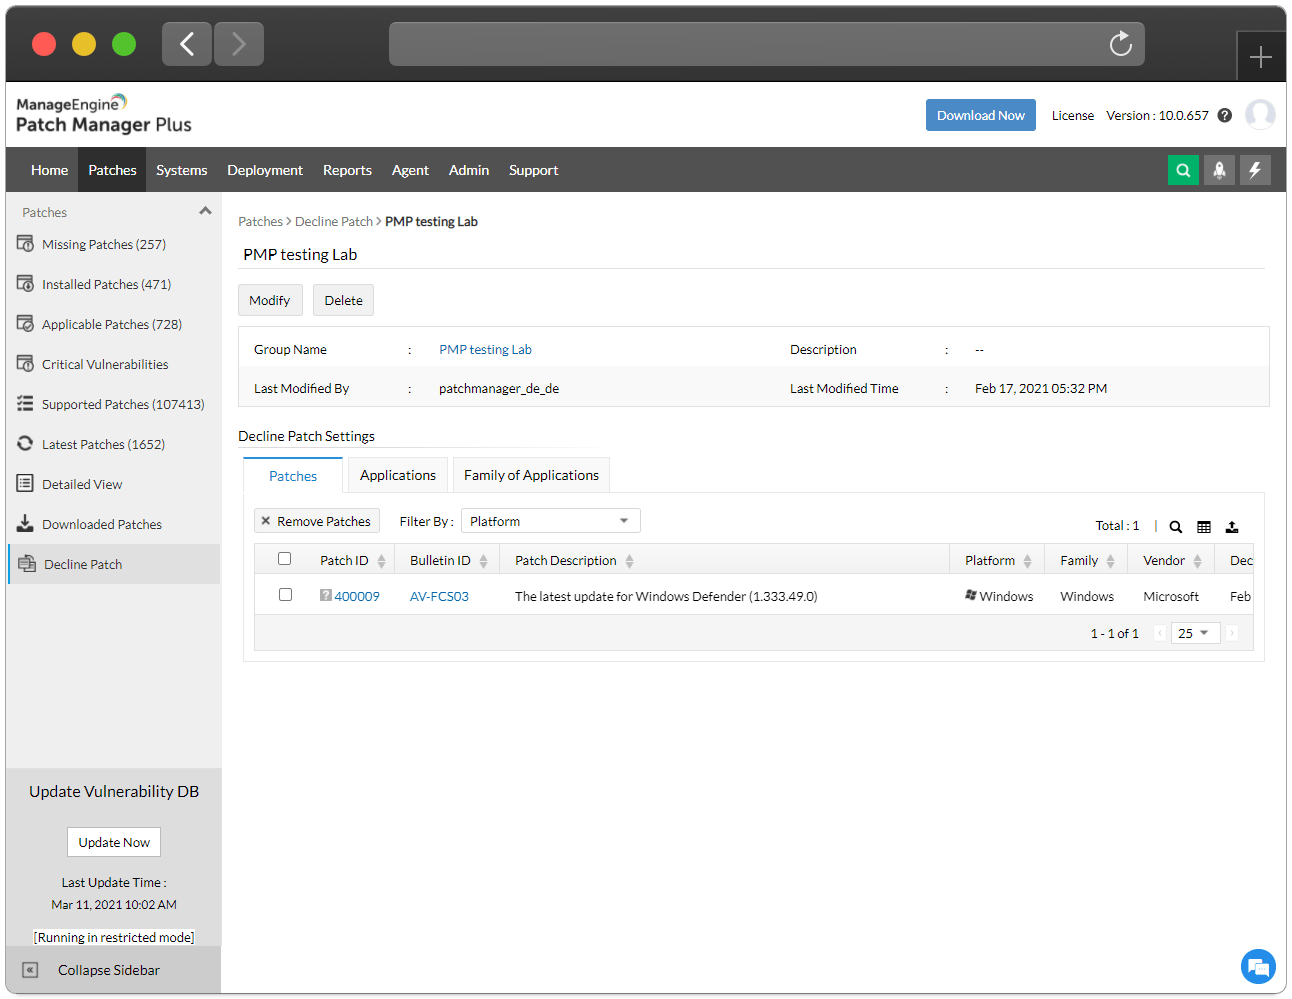Screen dimensions: 1292x999
Task: Open the Patches navbar menu
Action: [x=112, y=170]
